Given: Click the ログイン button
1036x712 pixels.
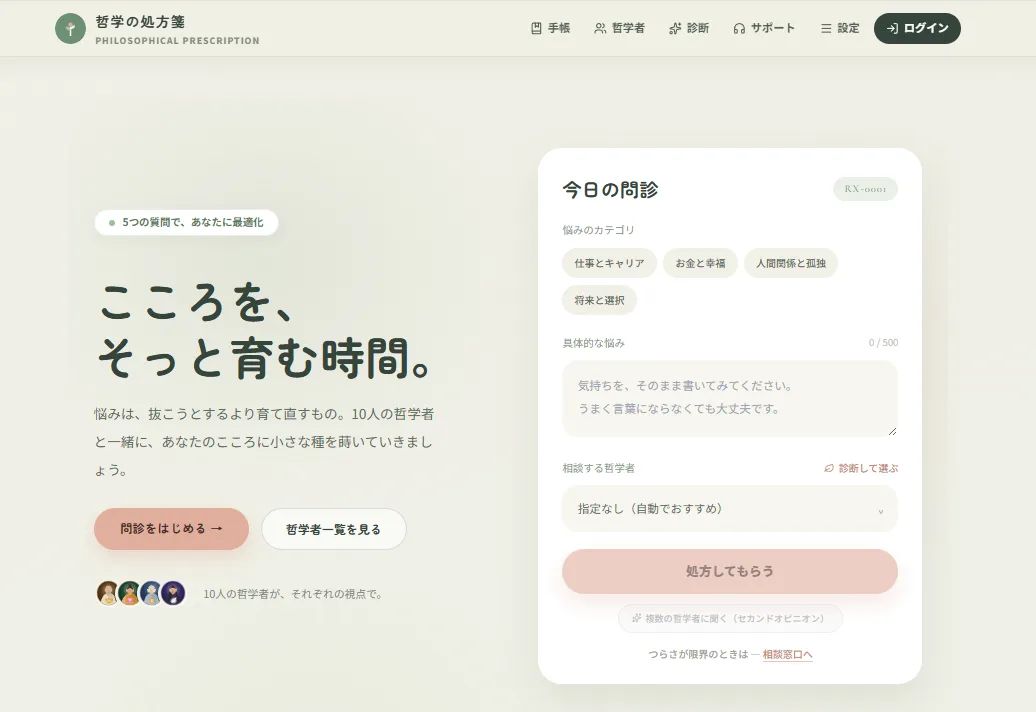Looking at the screenshot, I should click(917, 28).
